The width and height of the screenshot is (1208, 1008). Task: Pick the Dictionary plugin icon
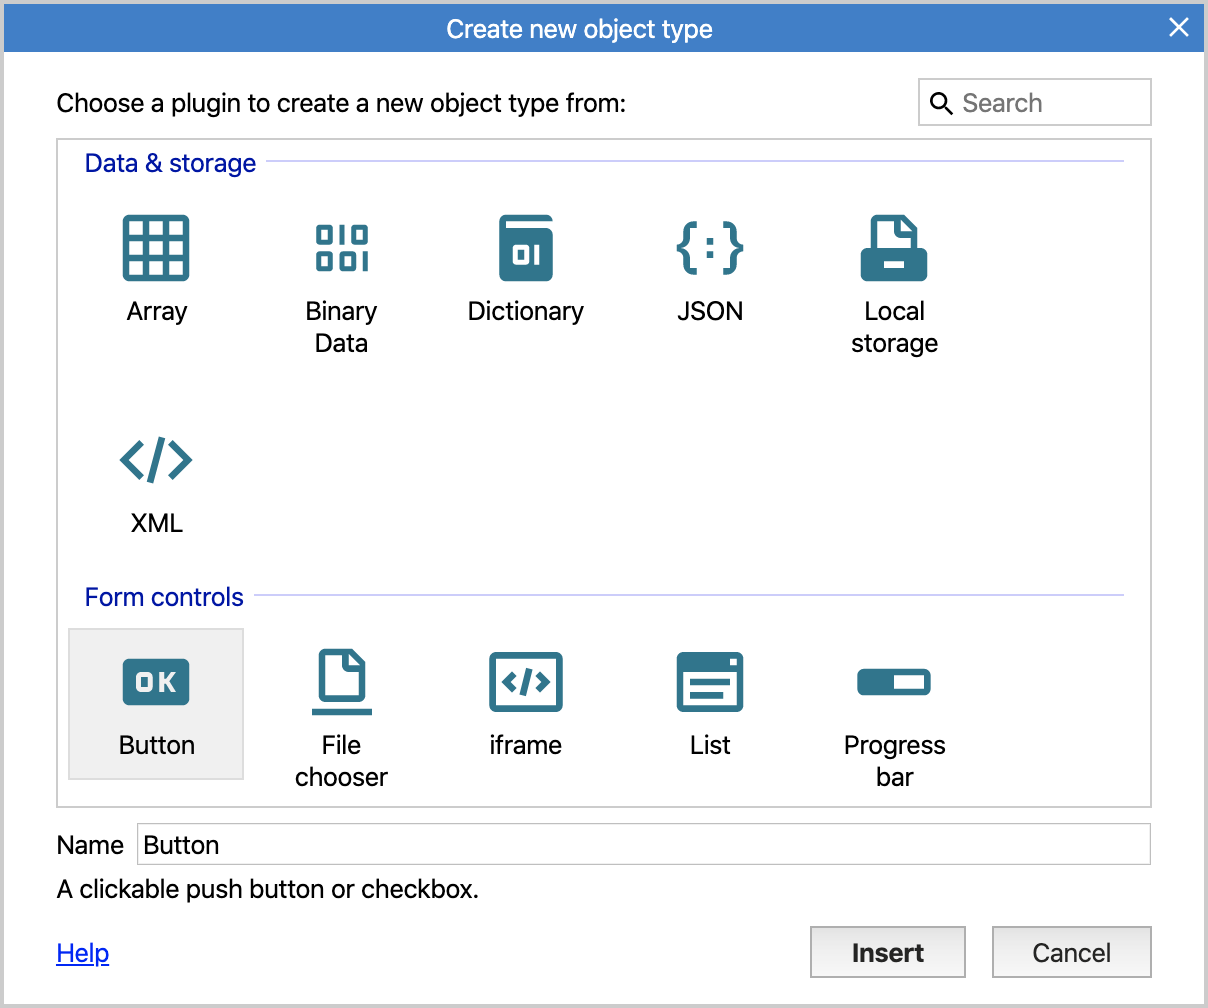click(x=526, y=248)
